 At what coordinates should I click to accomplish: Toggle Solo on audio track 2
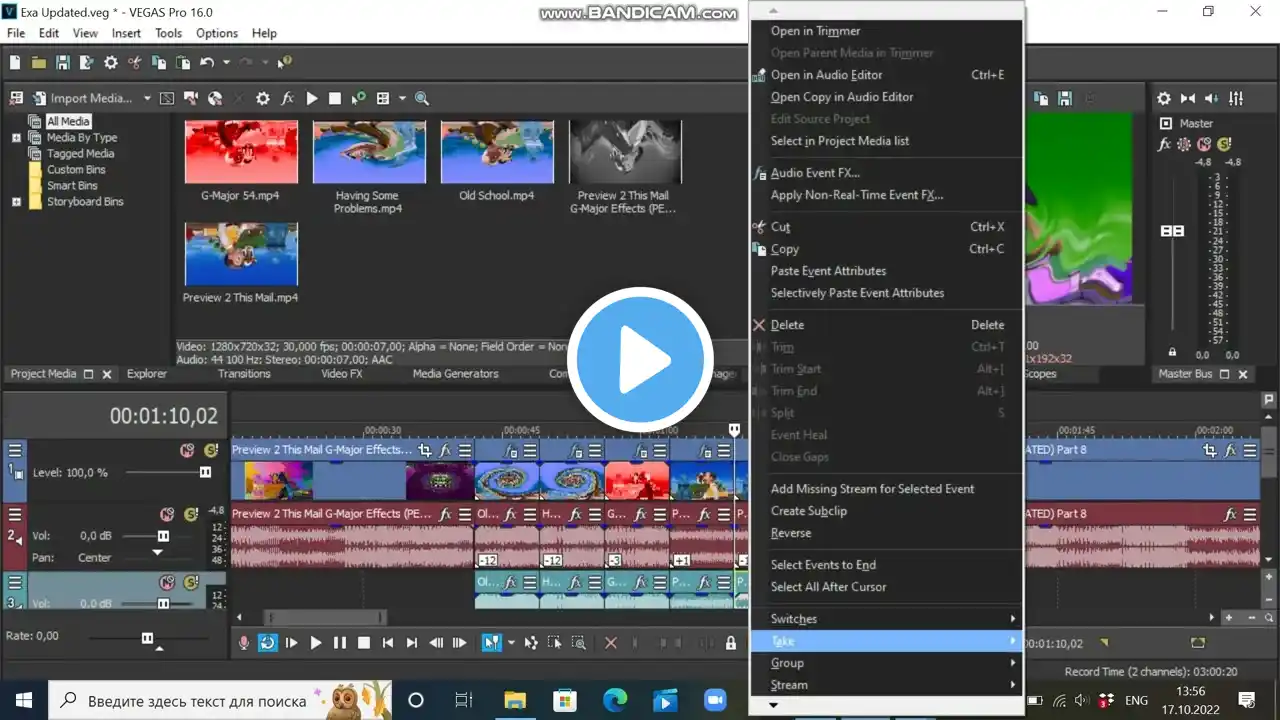point(191,515)
